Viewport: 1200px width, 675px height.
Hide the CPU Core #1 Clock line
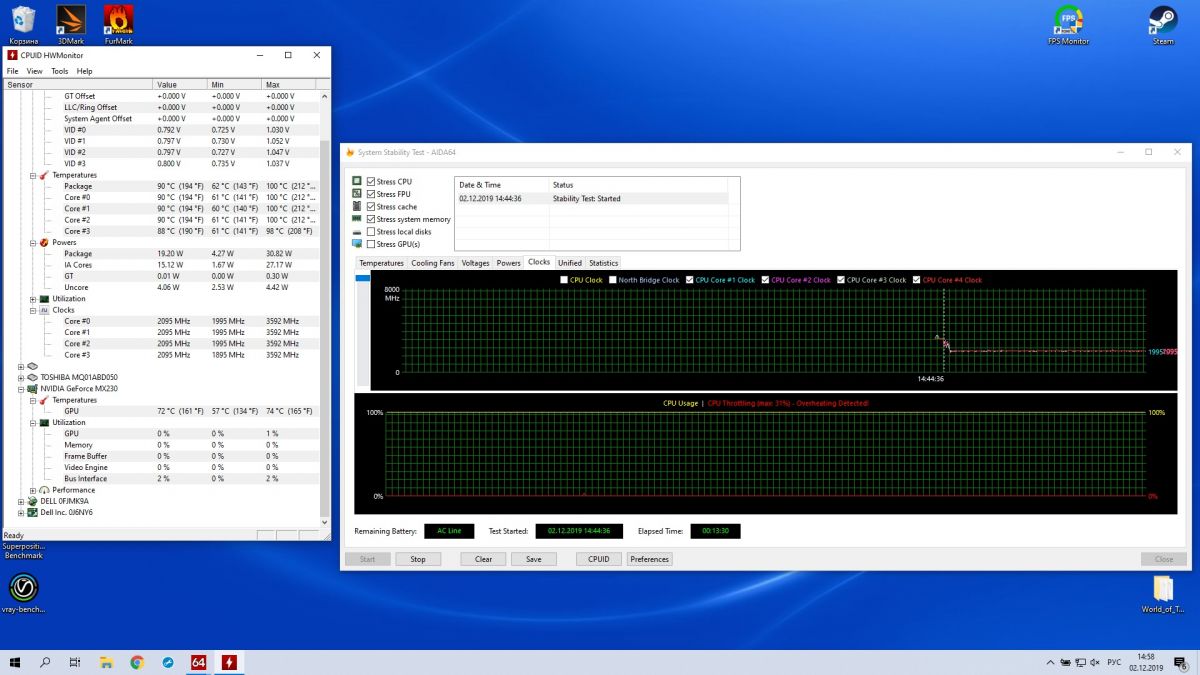point(690,280)
